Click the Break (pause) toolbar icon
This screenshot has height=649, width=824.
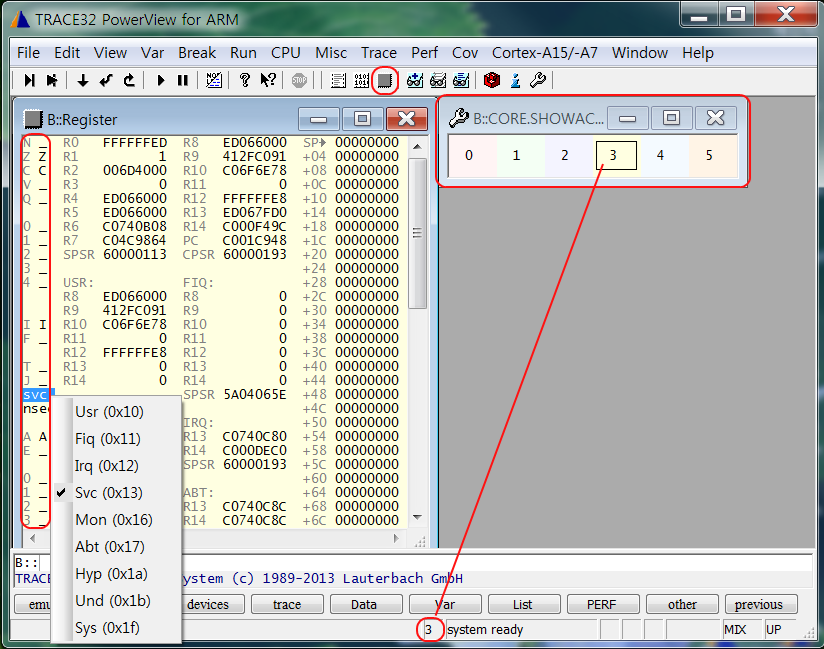[x=183, y=80]
